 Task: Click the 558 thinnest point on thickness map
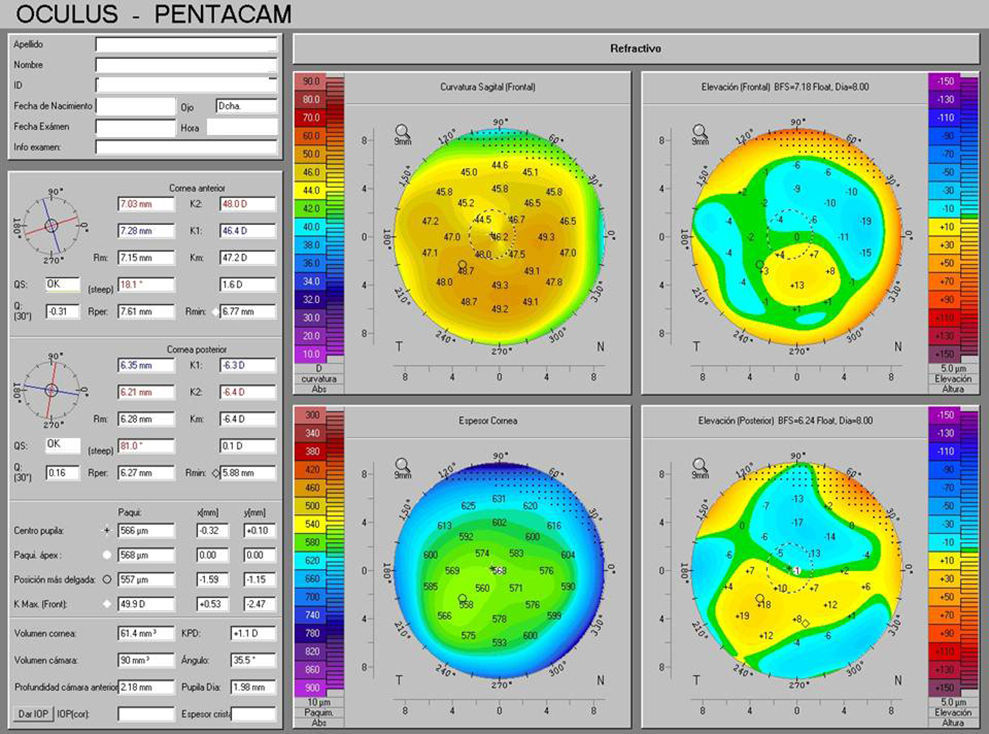(x=466, y=604)
